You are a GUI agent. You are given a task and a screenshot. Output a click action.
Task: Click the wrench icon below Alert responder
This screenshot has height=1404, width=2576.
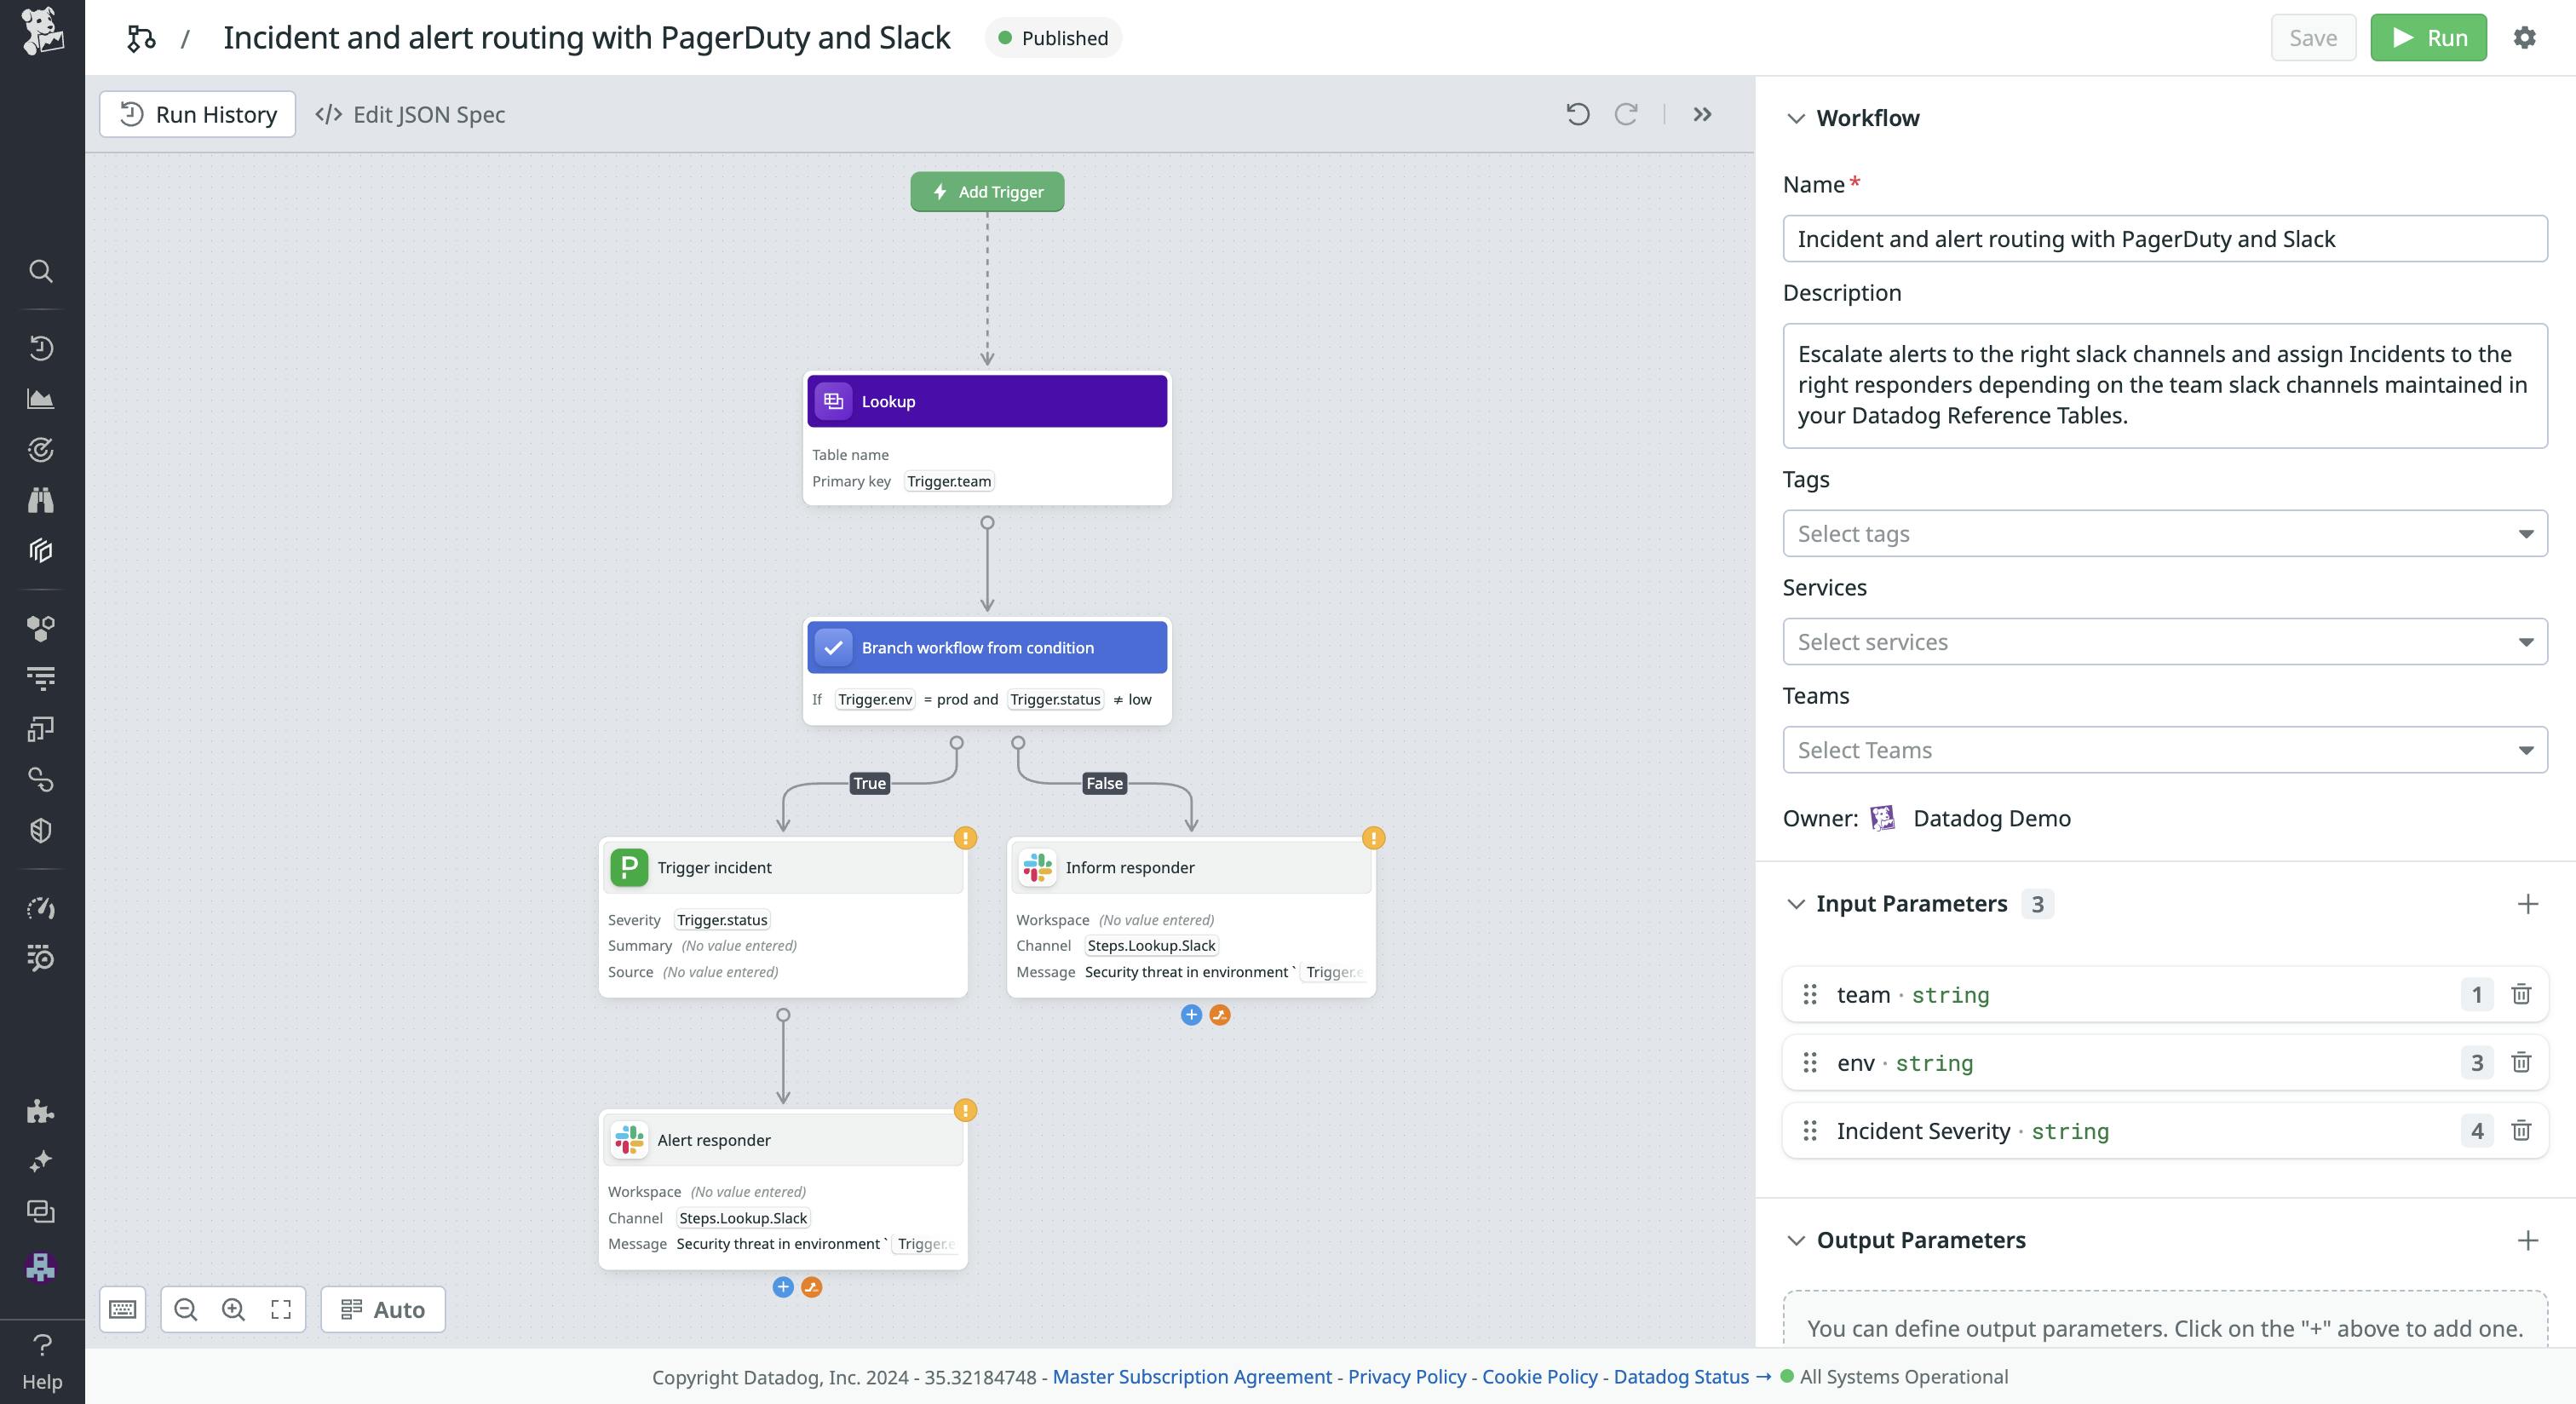coord(811,1287)
